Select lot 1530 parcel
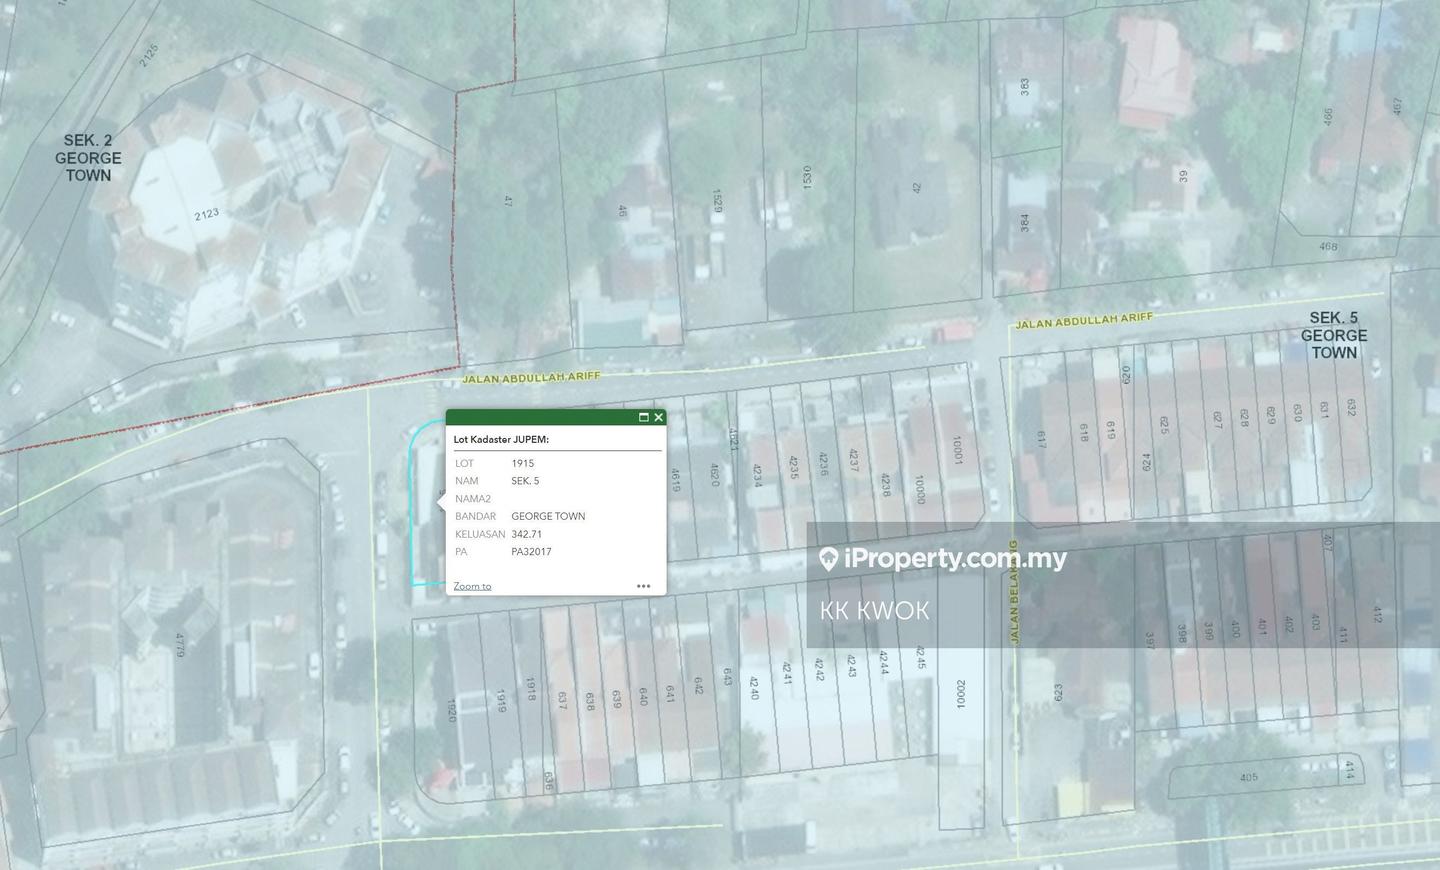Screen dimensions: 1440x870 click(x=806, y=178)
